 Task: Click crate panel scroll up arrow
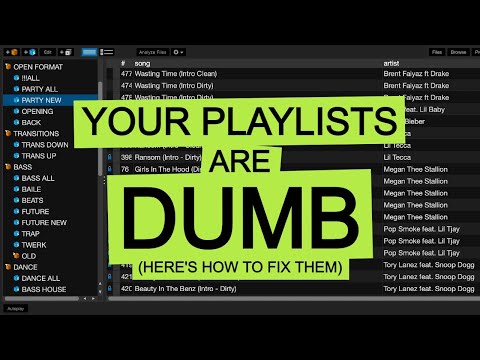(100, 284)
